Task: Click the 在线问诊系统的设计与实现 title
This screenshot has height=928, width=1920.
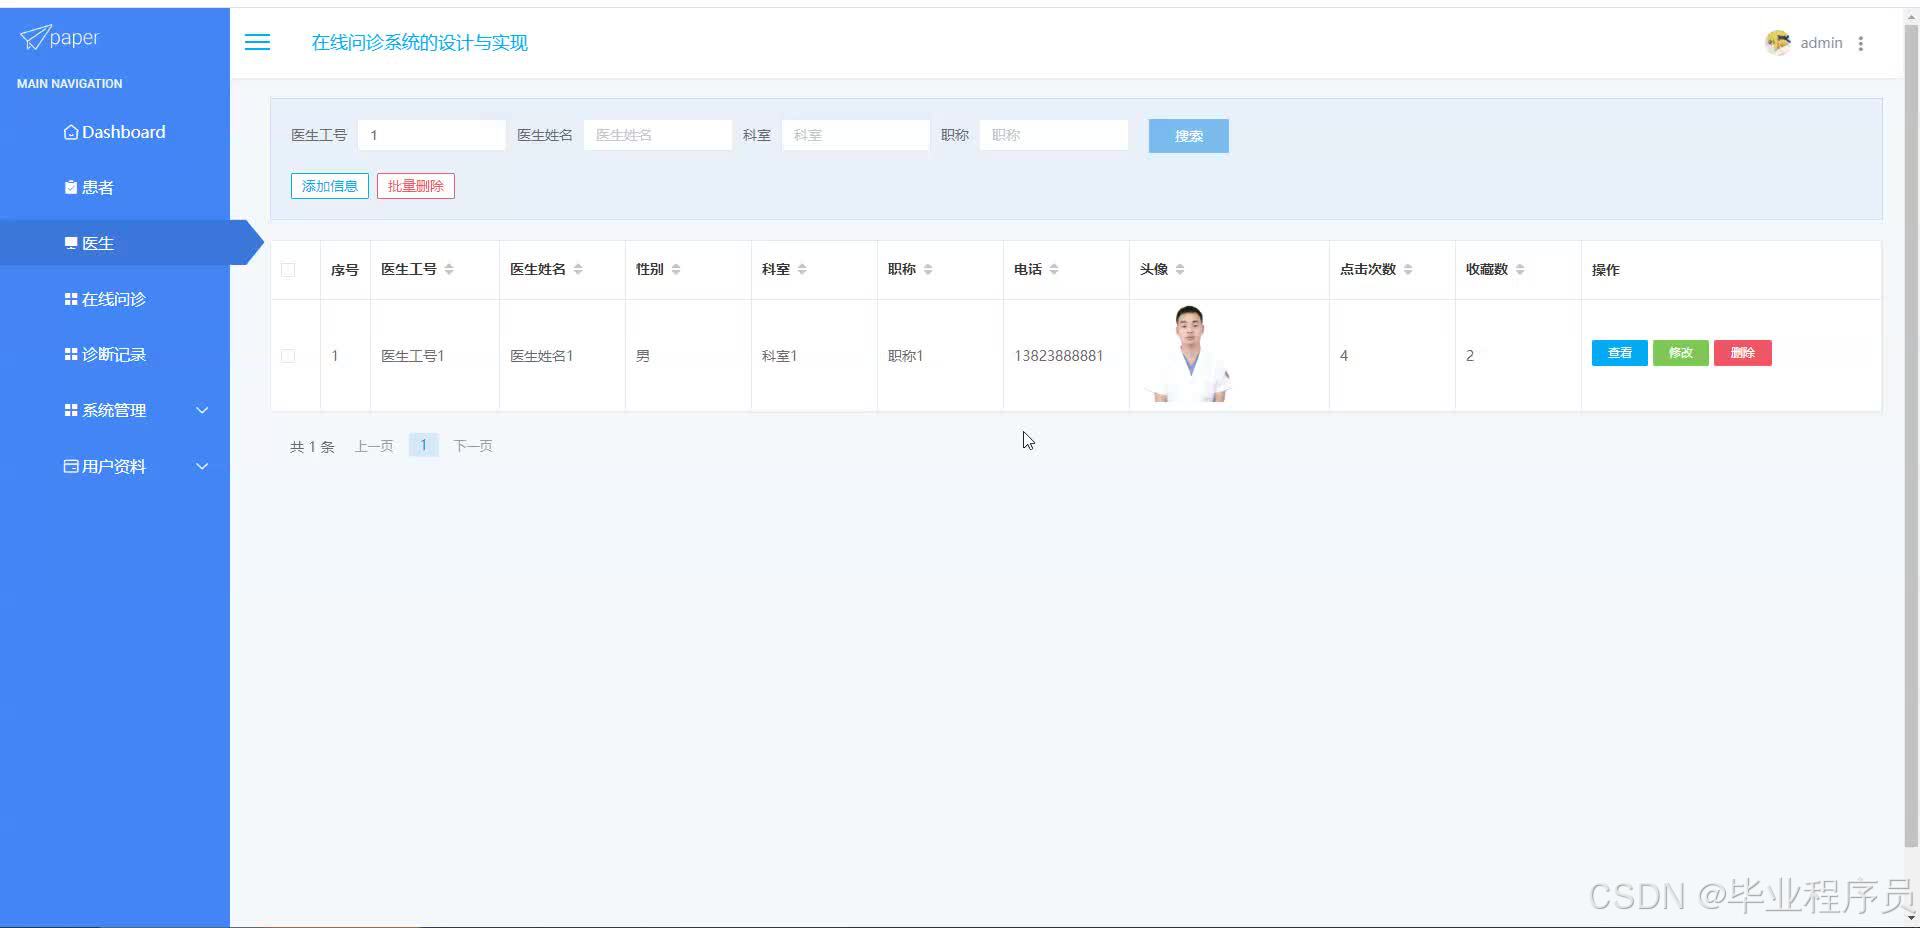Action: click(x=420, y=43)
